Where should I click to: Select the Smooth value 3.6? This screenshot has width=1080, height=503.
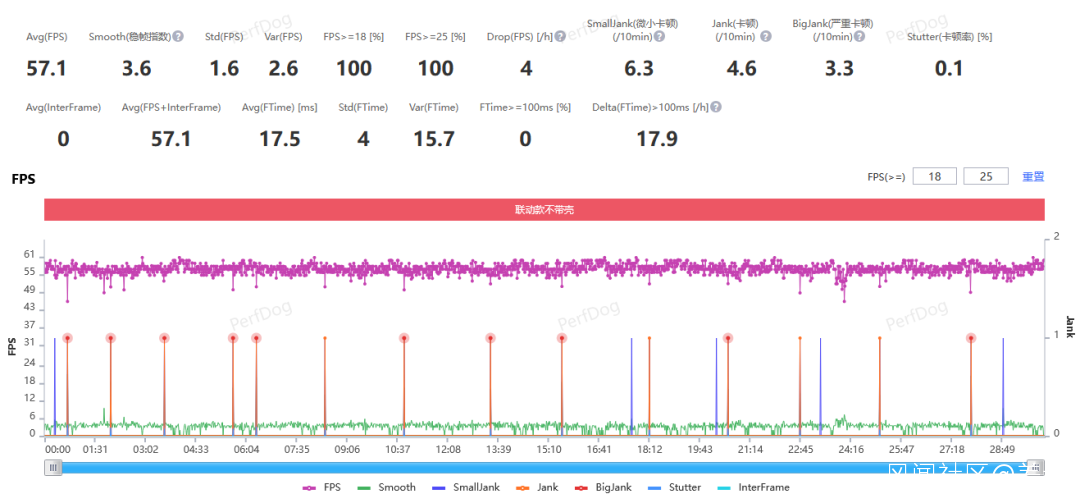click(136, 69)
